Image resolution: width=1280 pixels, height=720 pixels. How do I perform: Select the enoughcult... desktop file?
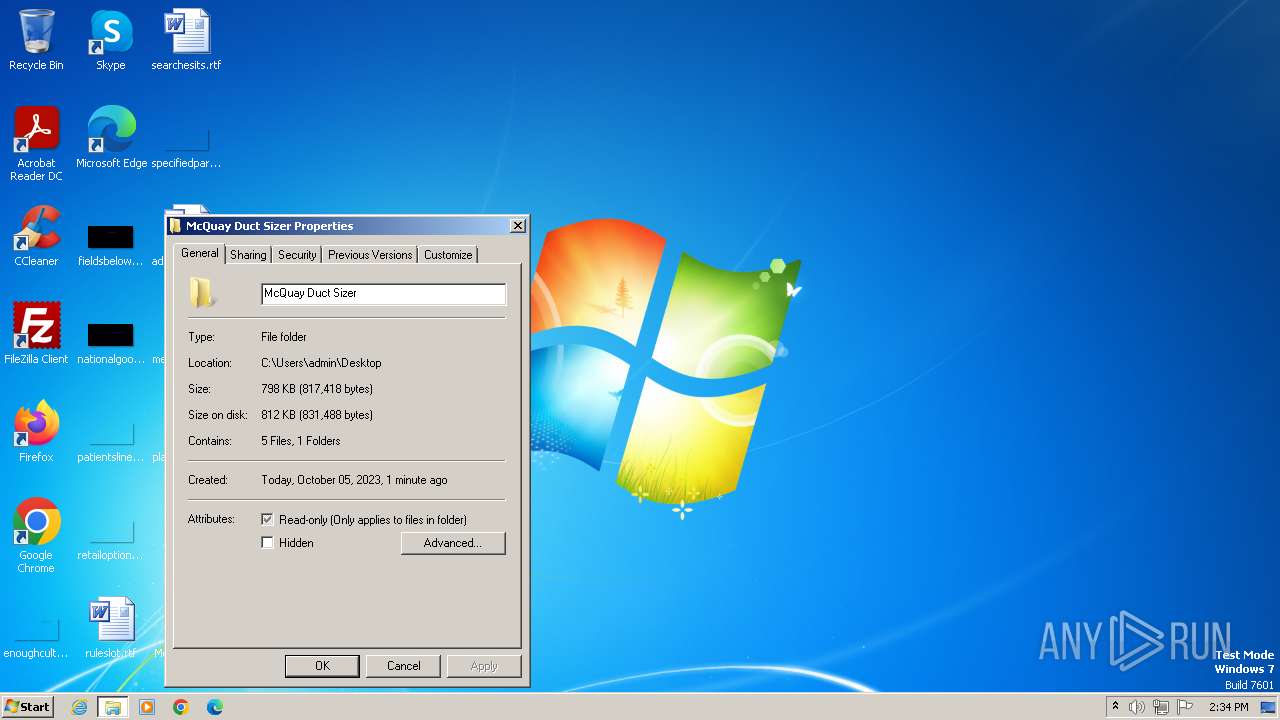(x=36, y=637)
